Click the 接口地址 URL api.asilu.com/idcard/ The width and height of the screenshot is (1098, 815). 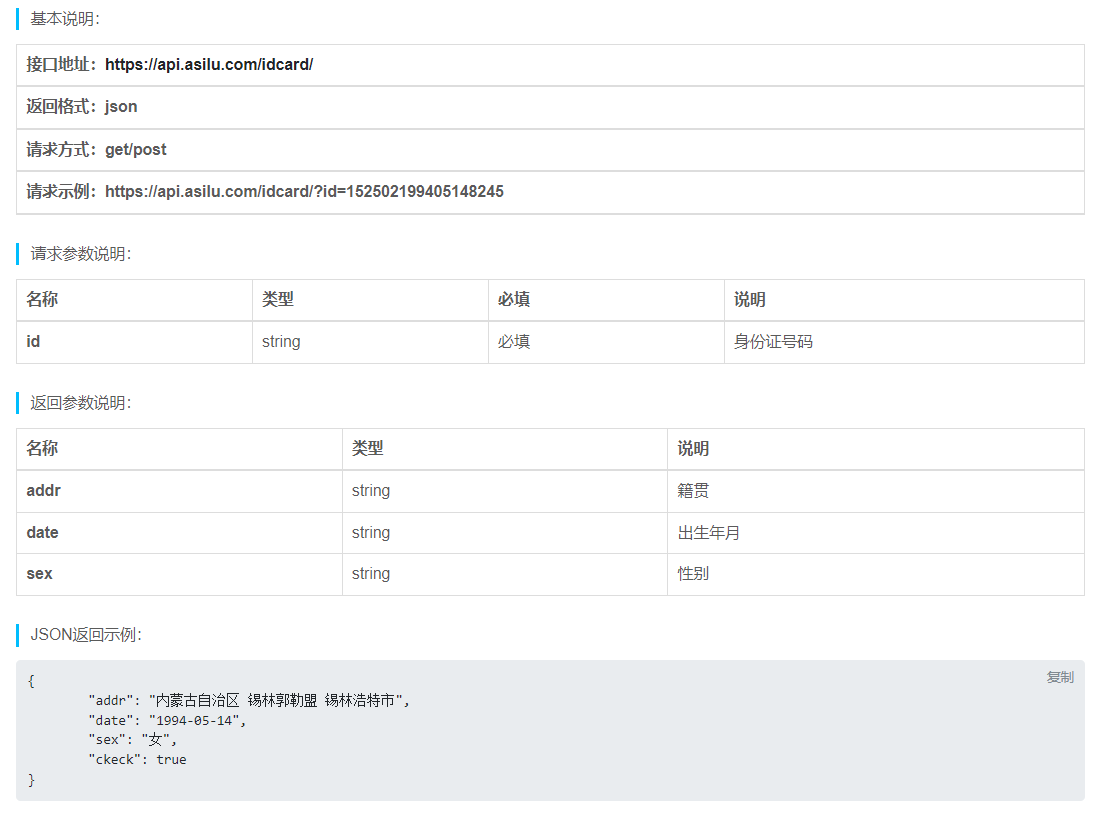click(208, 65)
